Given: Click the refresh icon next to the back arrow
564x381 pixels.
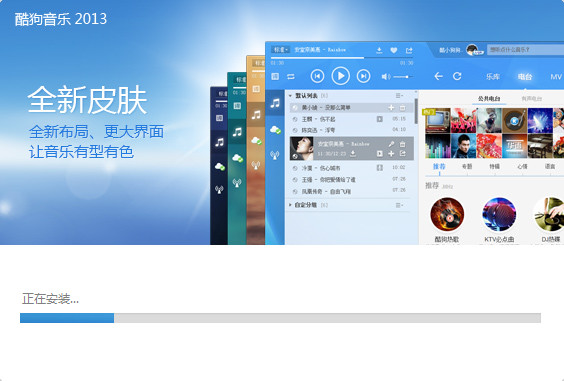Looking at the screenshot, I should (457, 76).
